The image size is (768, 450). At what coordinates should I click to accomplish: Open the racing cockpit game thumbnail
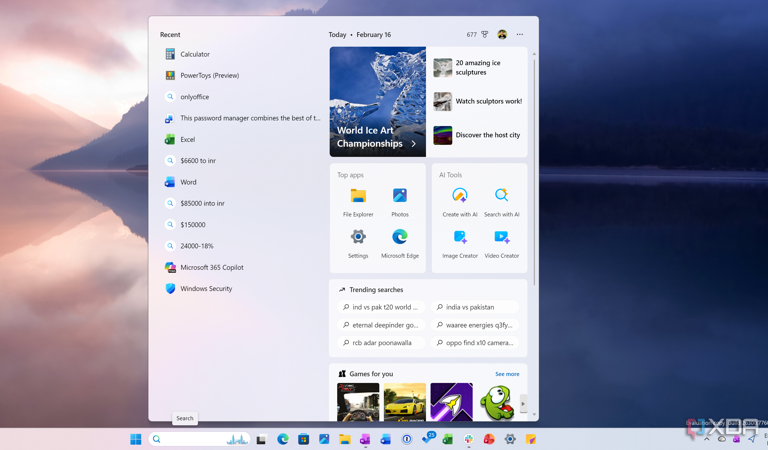click(x=358, y=402)
